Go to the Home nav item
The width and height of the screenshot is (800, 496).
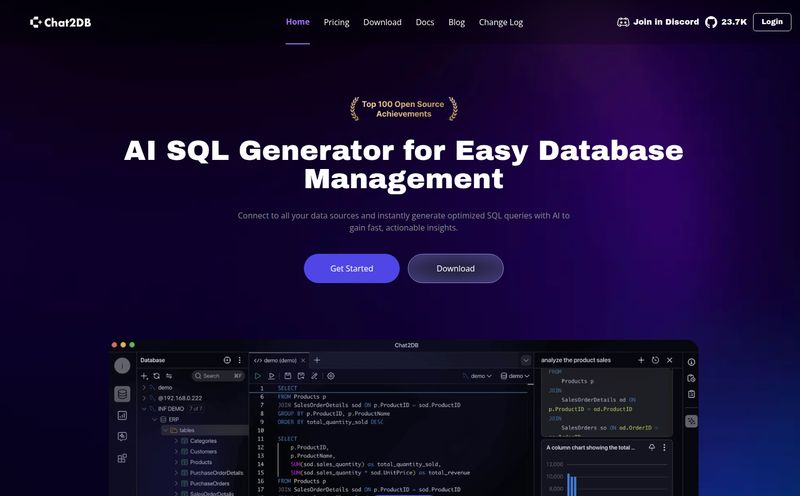(297, 22)
